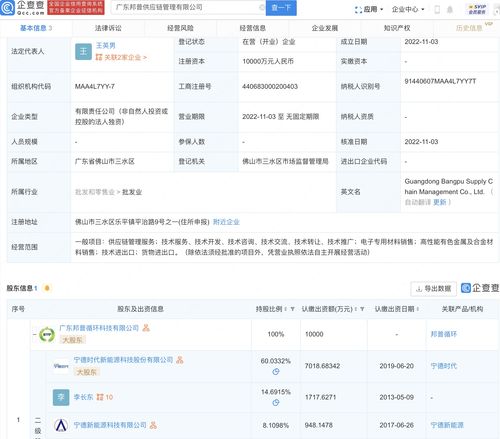Switch to the 企业发展 tab
500x439 pixels.
(x=325, y=28)
